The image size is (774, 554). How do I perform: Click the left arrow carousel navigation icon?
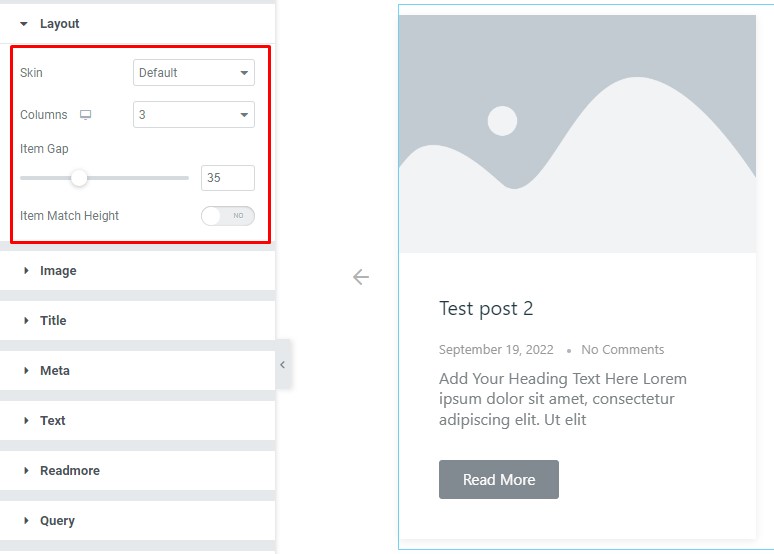(x=361, y=277)
